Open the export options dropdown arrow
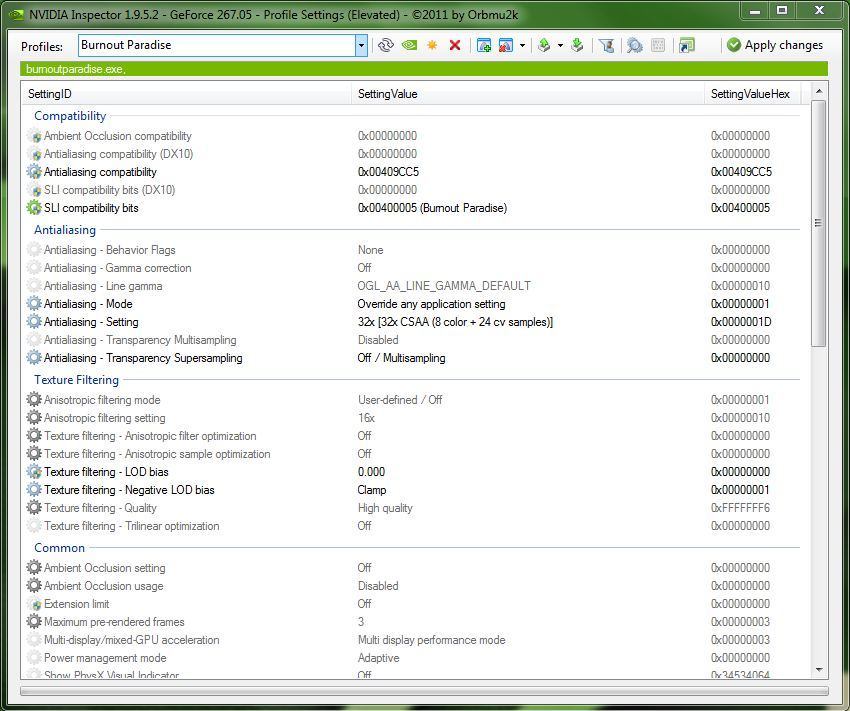This screenshot has height=711, width=850. coord(560,45)
